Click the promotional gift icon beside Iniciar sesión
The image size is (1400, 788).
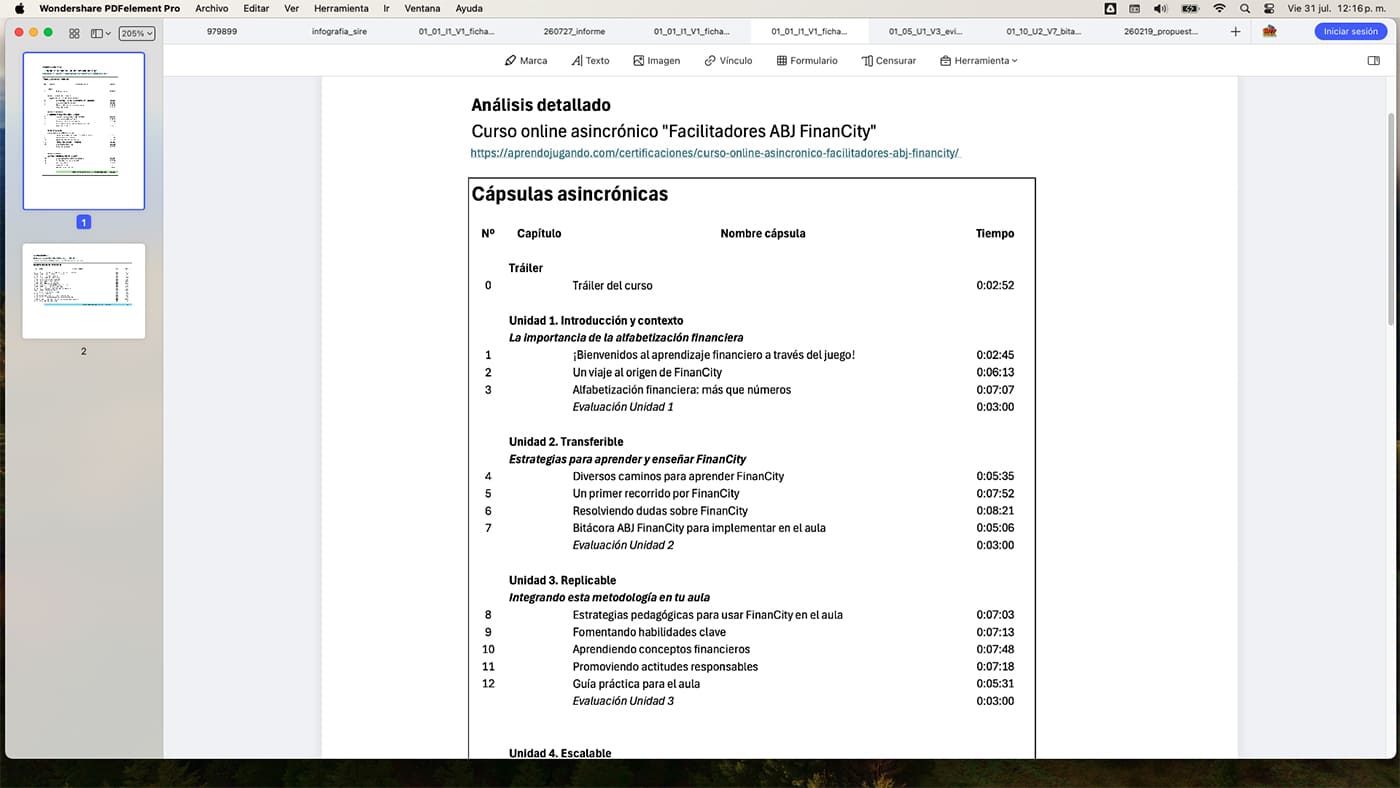[x=1269, y=32]
